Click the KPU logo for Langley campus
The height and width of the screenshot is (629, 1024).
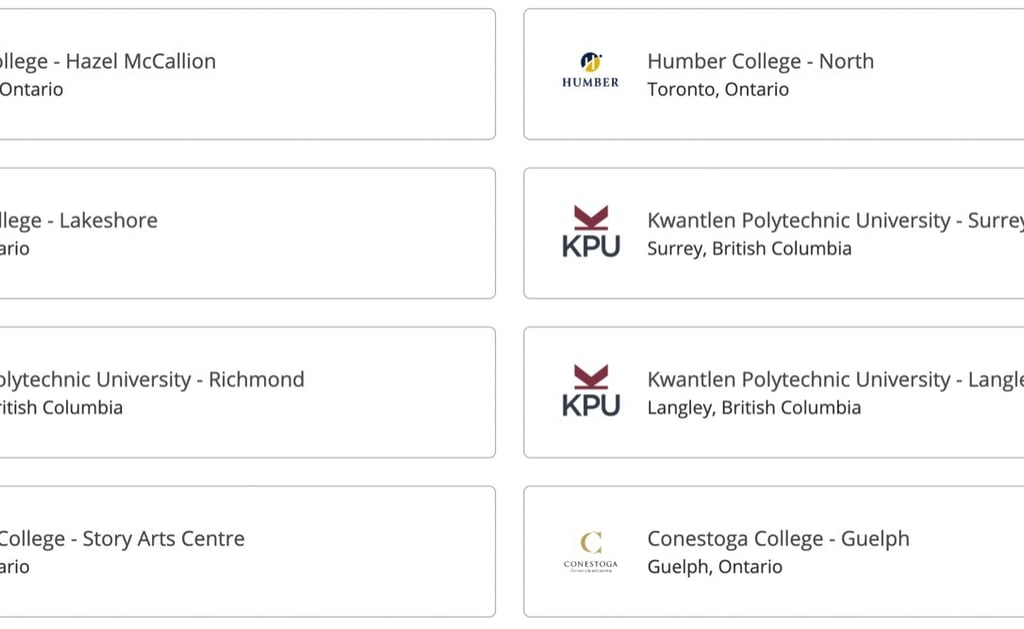coord(591,390)
